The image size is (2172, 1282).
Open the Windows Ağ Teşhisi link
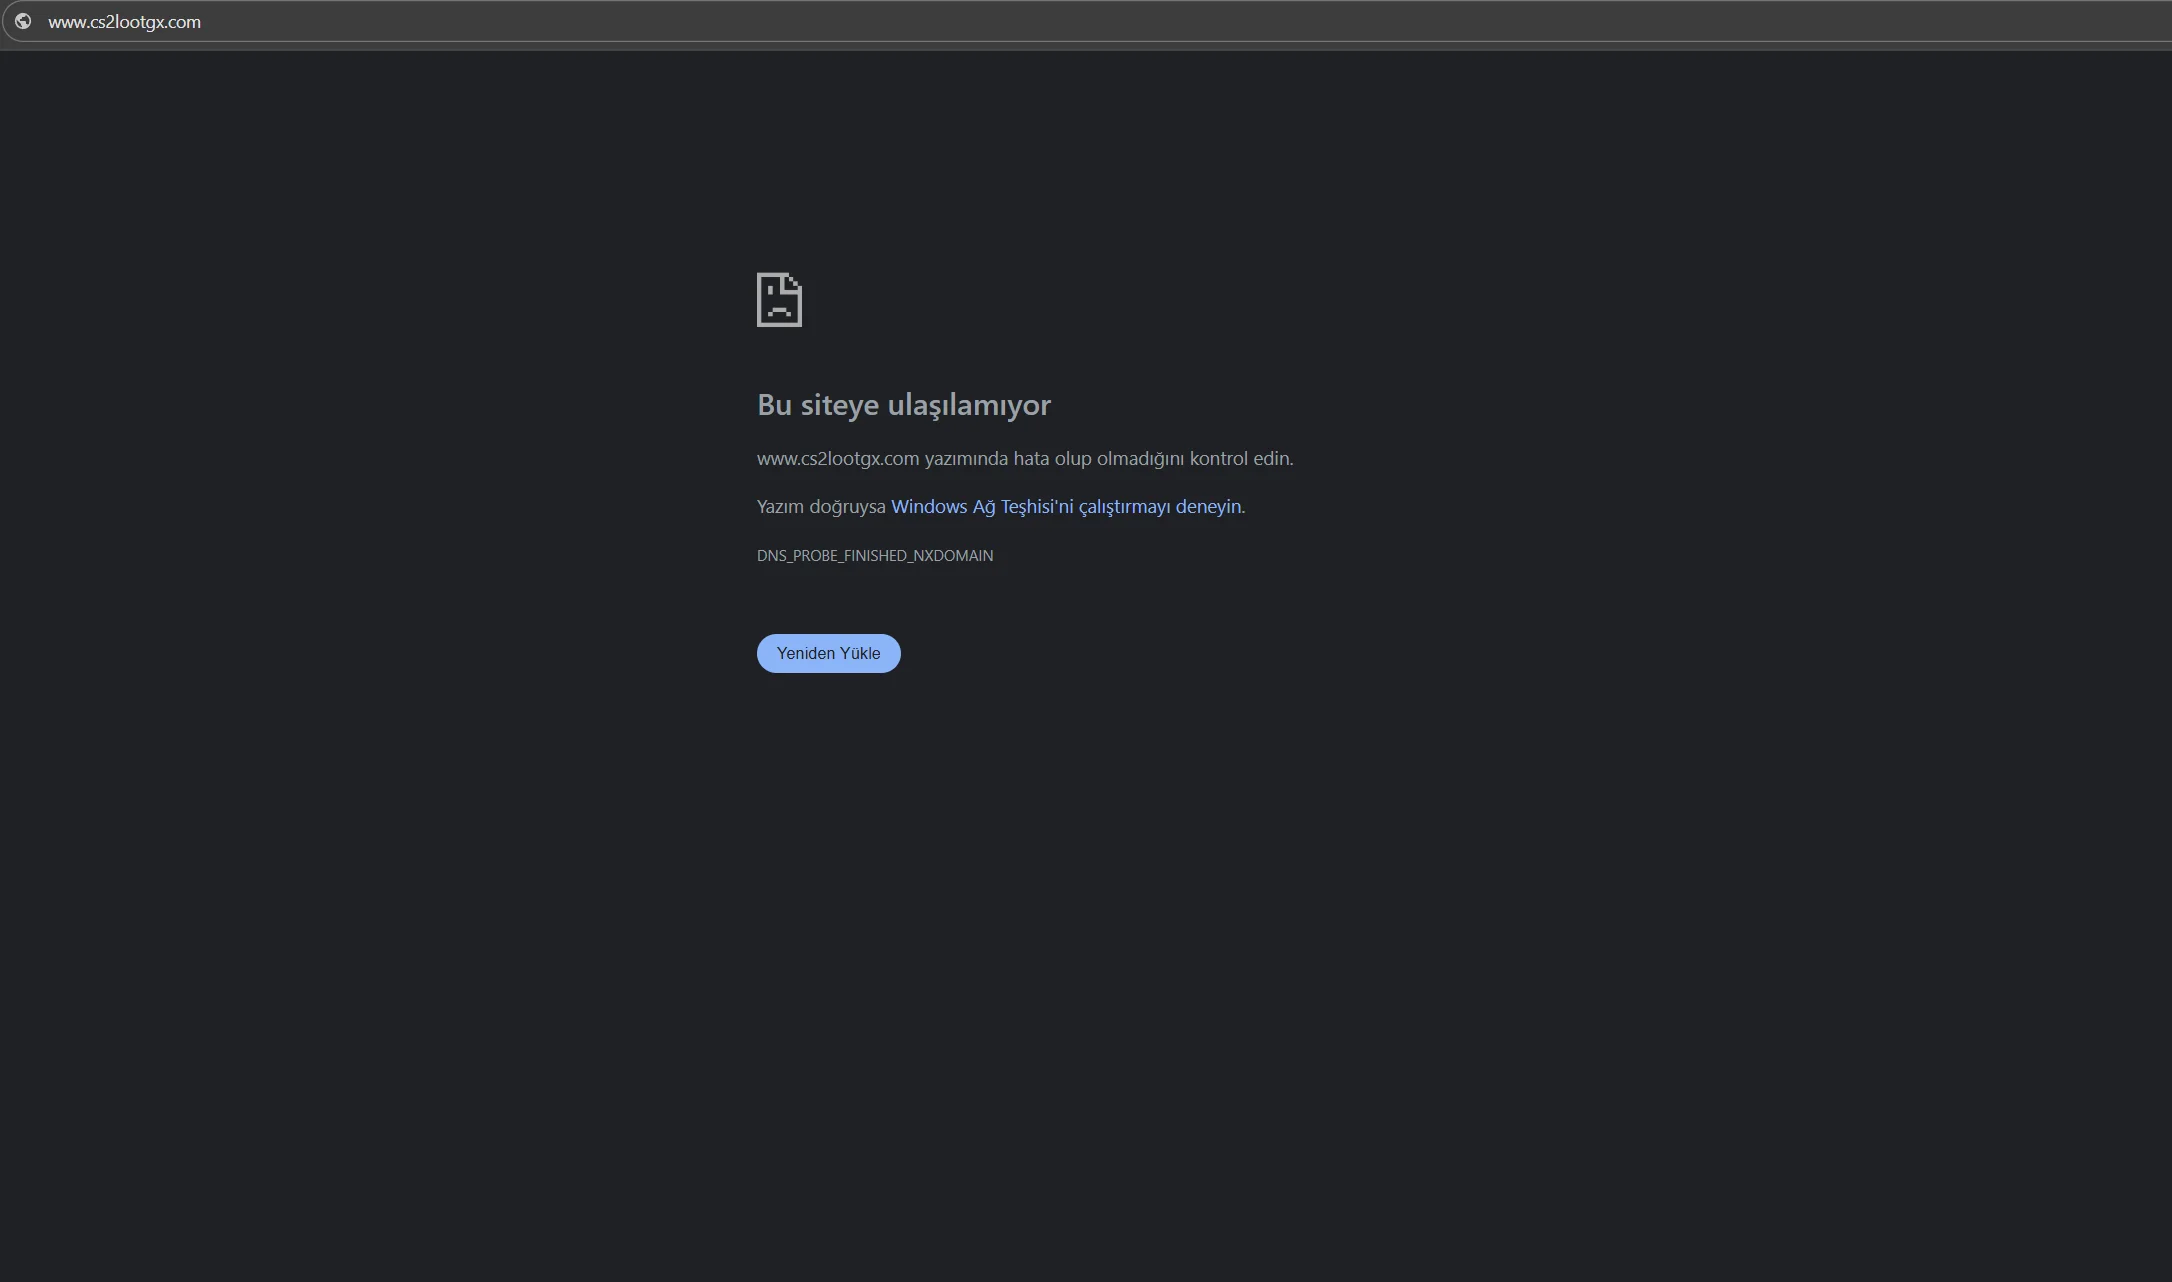[x=981, y=507]
